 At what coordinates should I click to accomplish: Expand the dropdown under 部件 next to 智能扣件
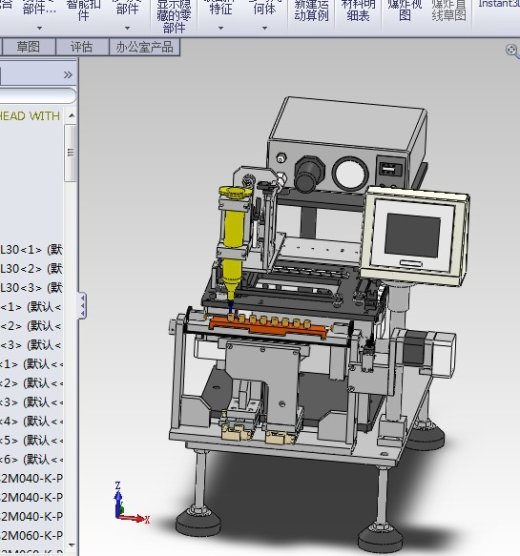click(x=127, y=28)
